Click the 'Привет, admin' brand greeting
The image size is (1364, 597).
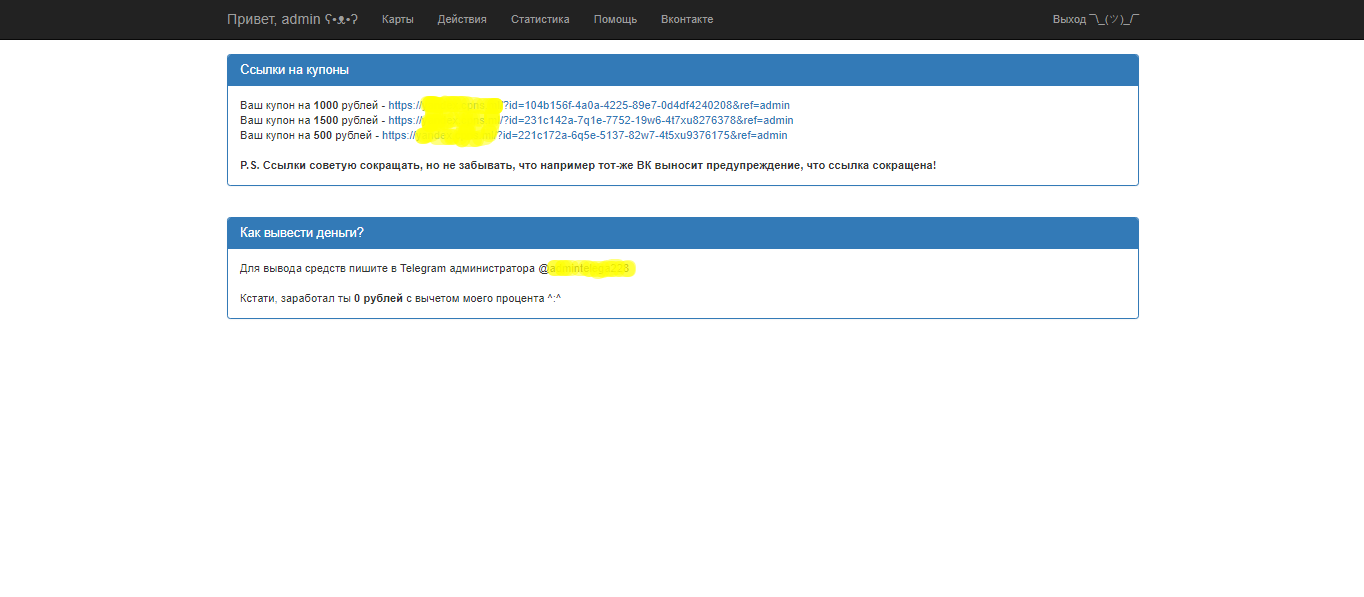[274, 19]
